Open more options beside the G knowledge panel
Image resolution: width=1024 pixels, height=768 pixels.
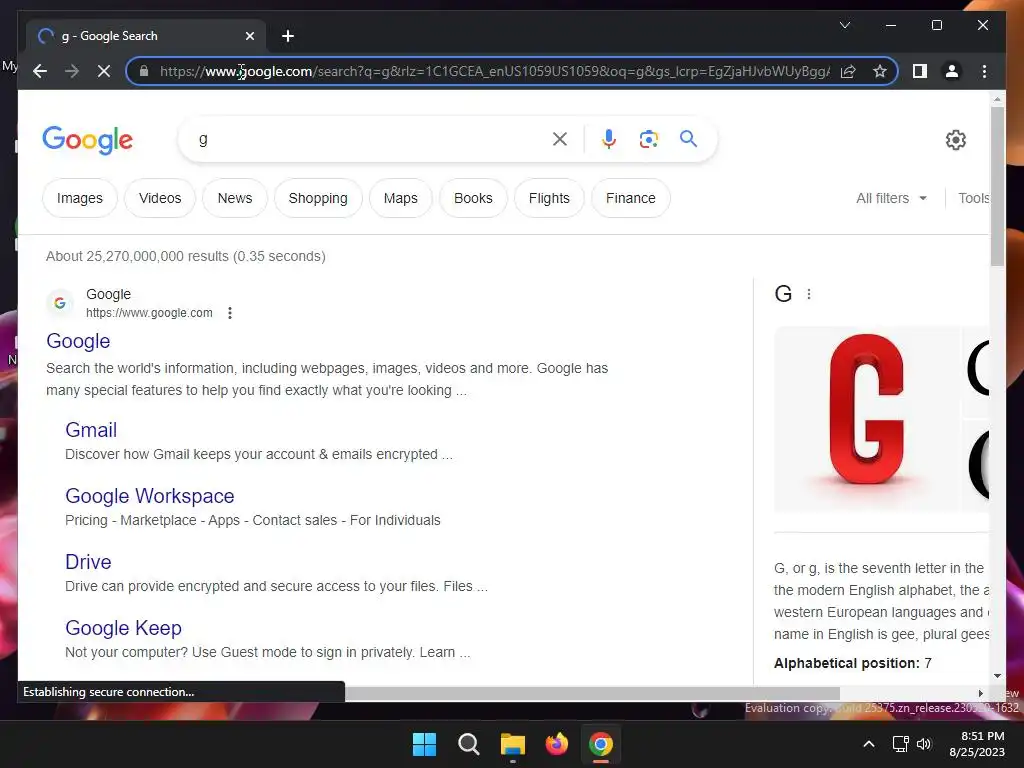(x=808, y=294)
